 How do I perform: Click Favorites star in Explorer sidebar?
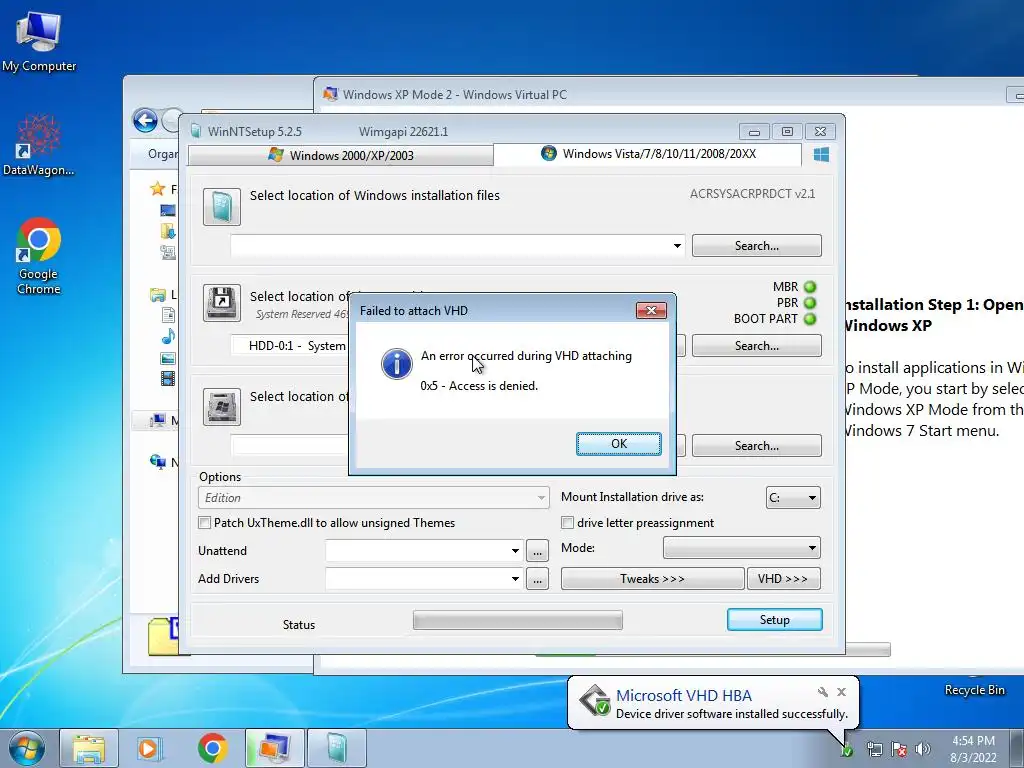point(157,189)
